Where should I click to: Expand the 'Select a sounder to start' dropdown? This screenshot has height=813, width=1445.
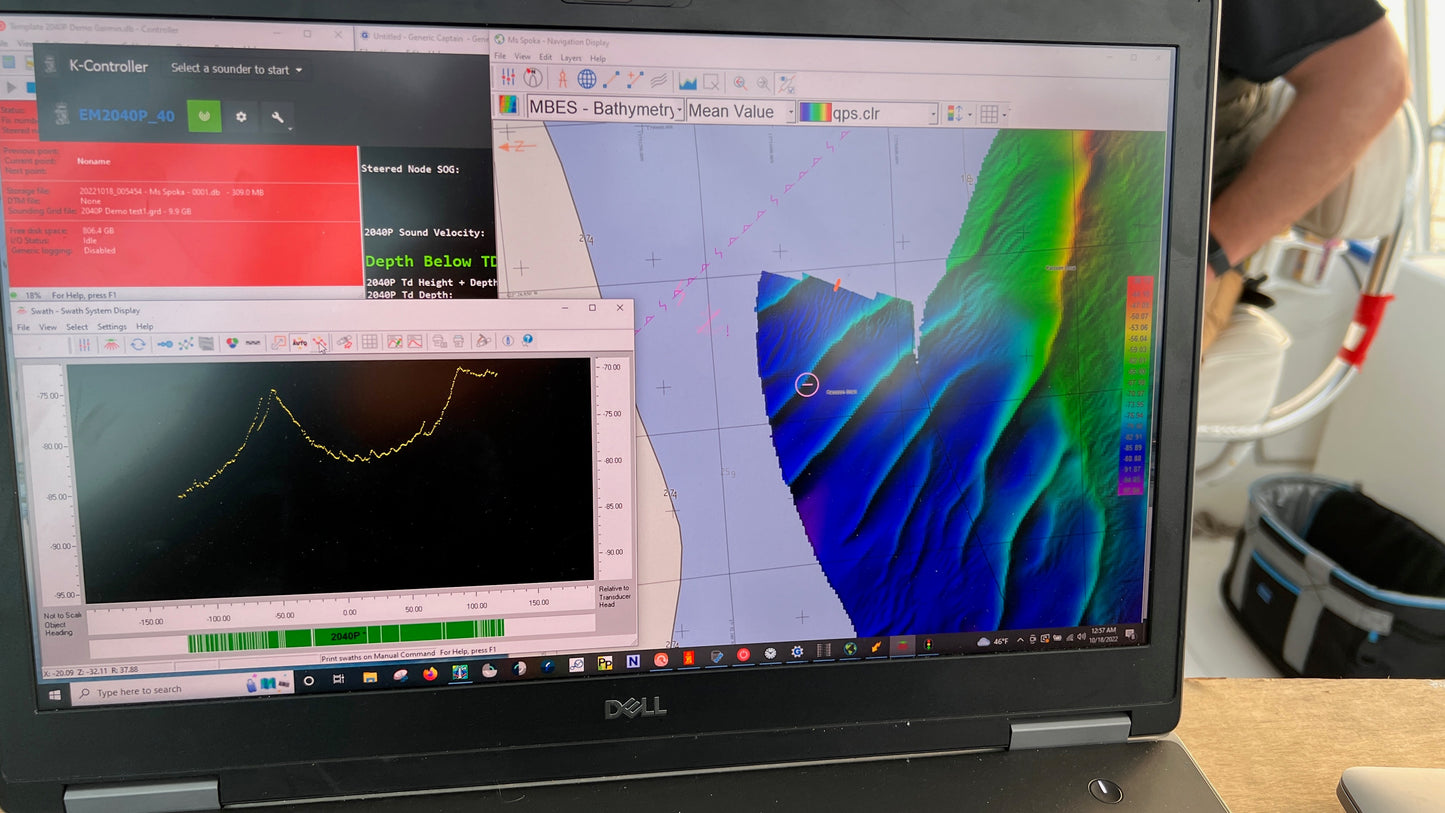point(236,69)
